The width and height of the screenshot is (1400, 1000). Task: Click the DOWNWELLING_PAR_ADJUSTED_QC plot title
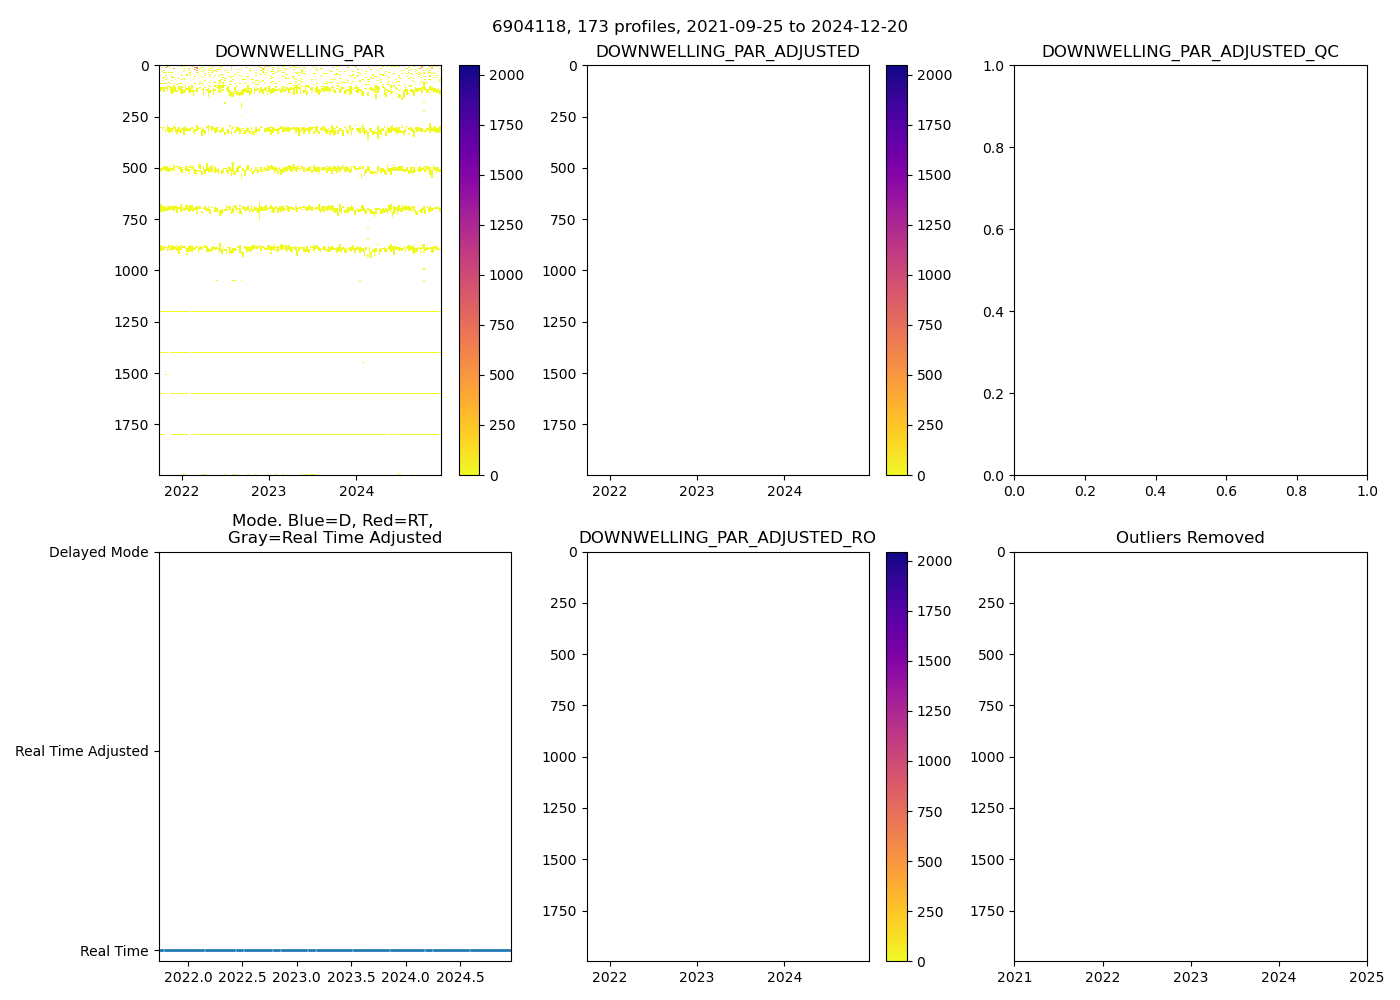pos(1189,52)
